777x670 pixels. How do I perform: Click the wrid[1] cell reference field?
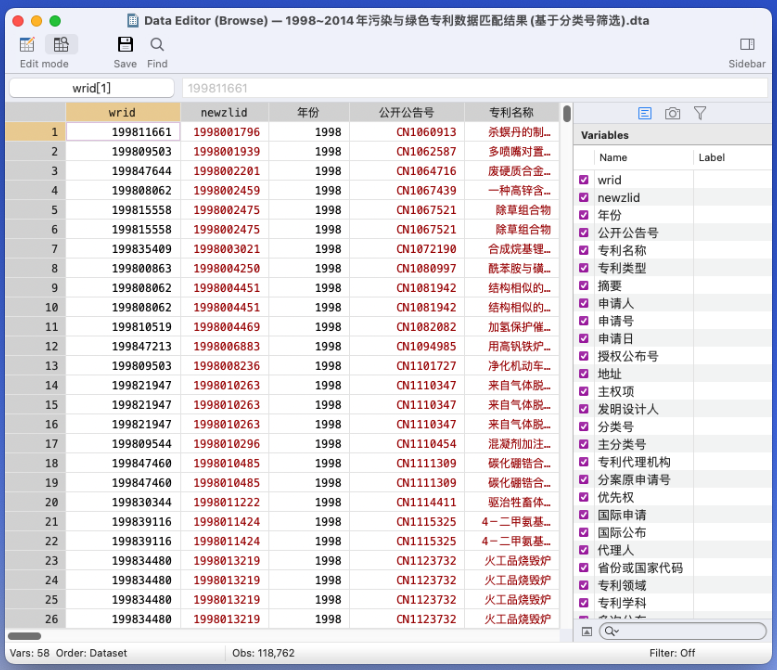click(x=92, y=88)
